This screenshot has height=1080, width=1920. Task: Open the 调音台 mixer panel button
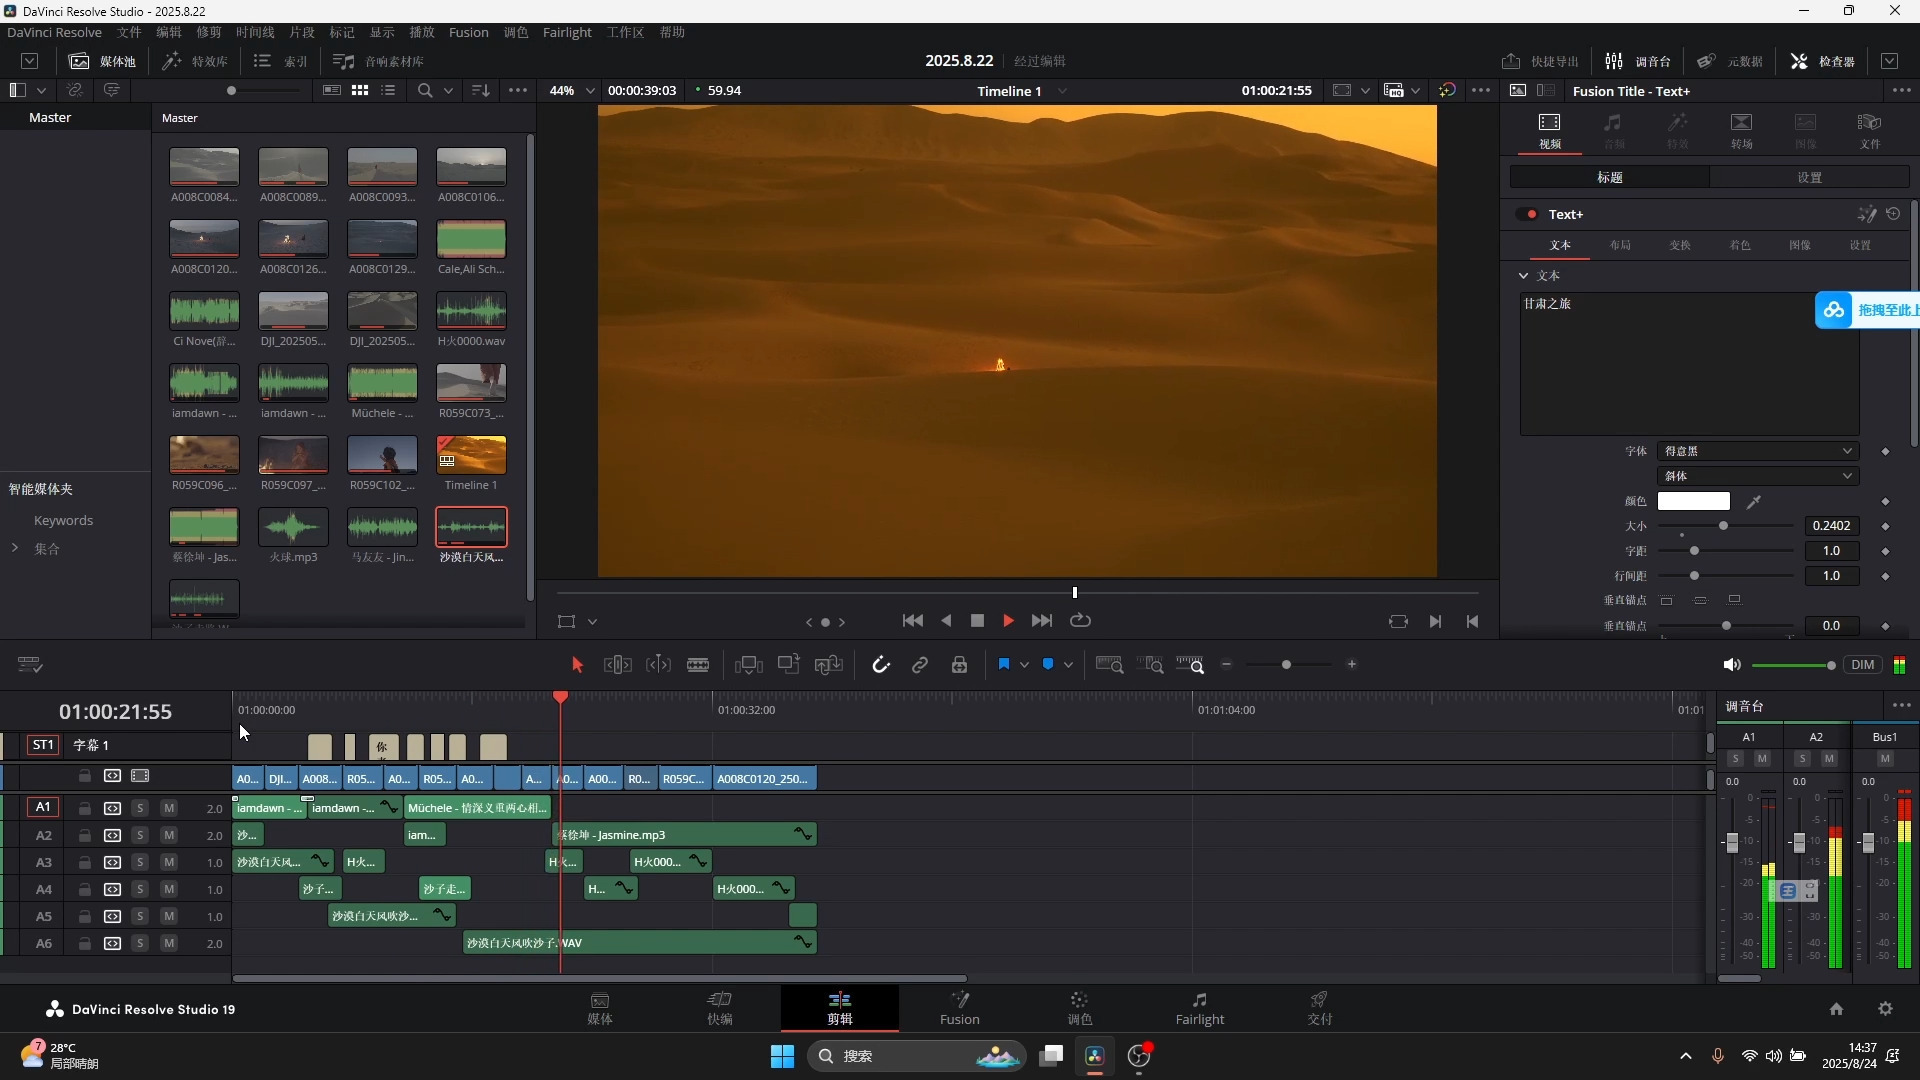1638,61
